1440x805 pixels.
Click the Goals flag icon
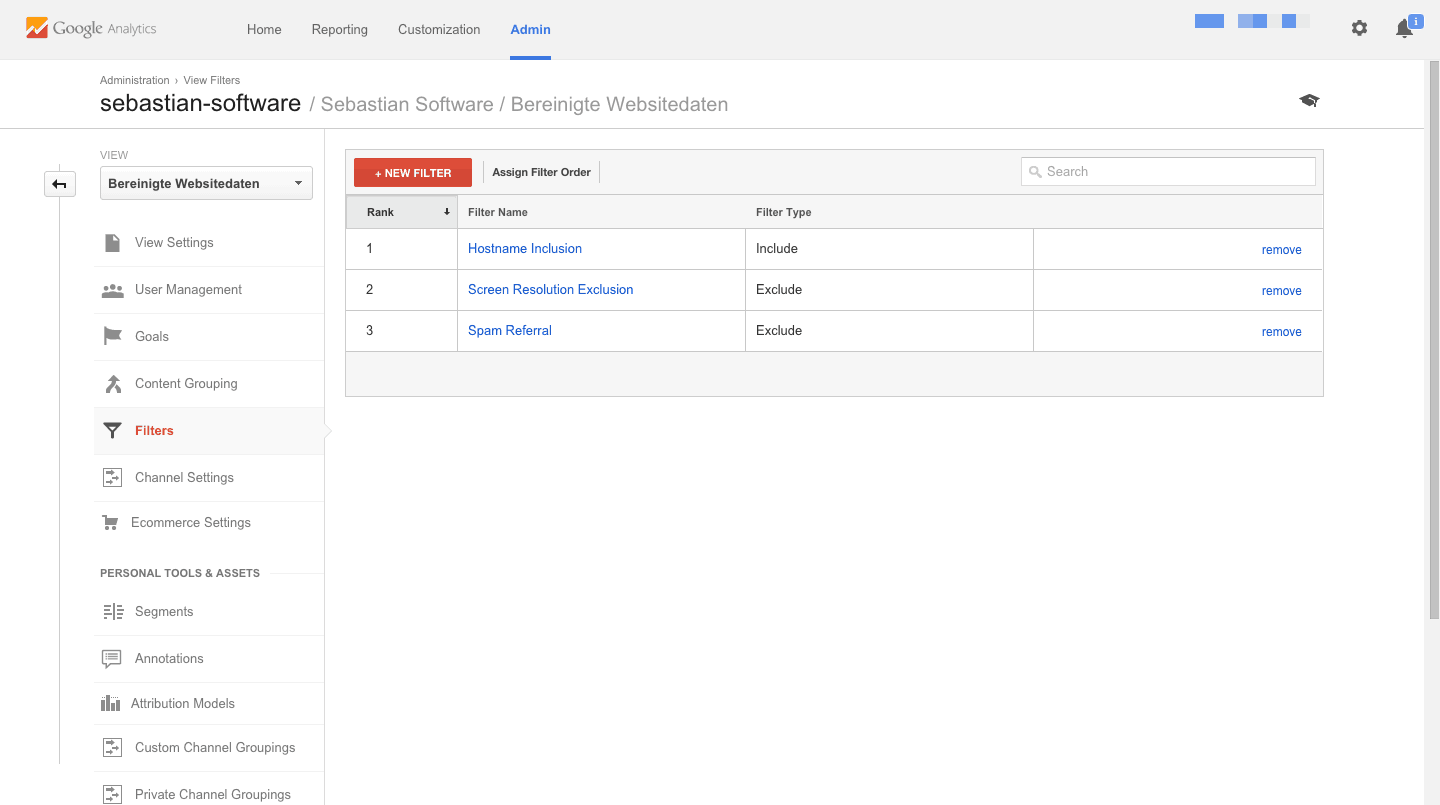(113, 337)
